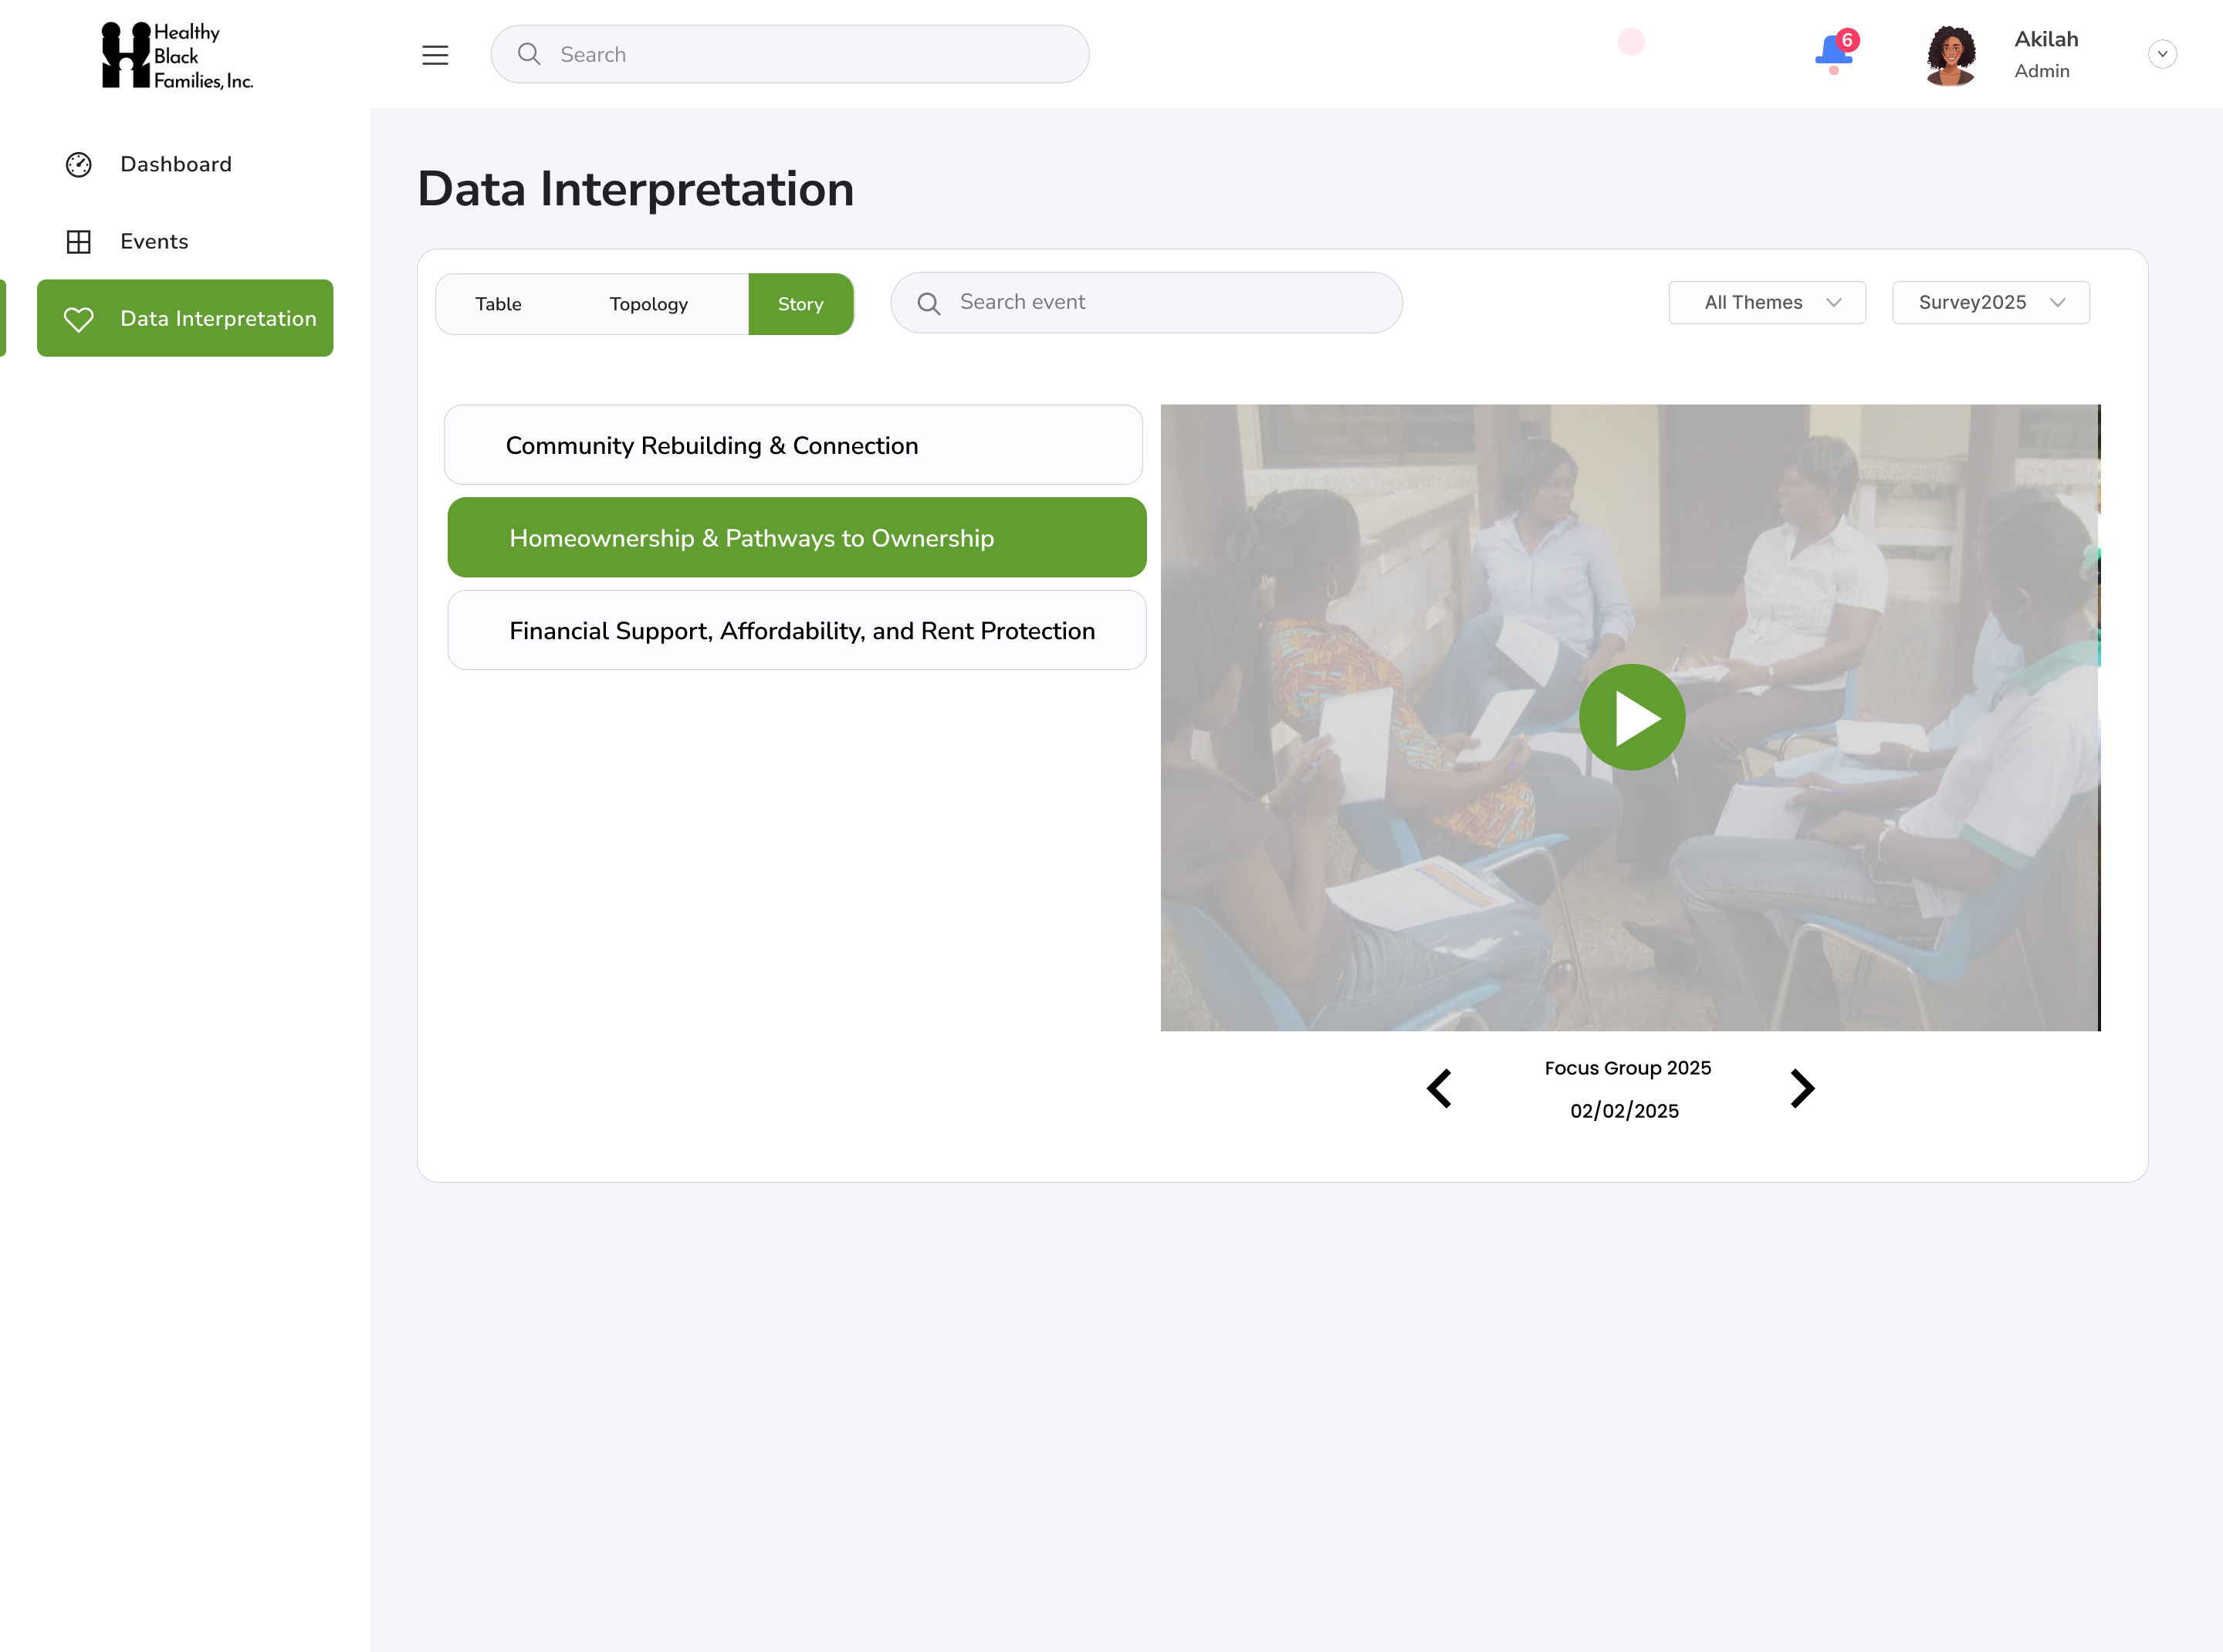Click the Events grid icon
The width and height of the screenshot is (2223, 1652).
pyautogui.click(x=79, y=241)
